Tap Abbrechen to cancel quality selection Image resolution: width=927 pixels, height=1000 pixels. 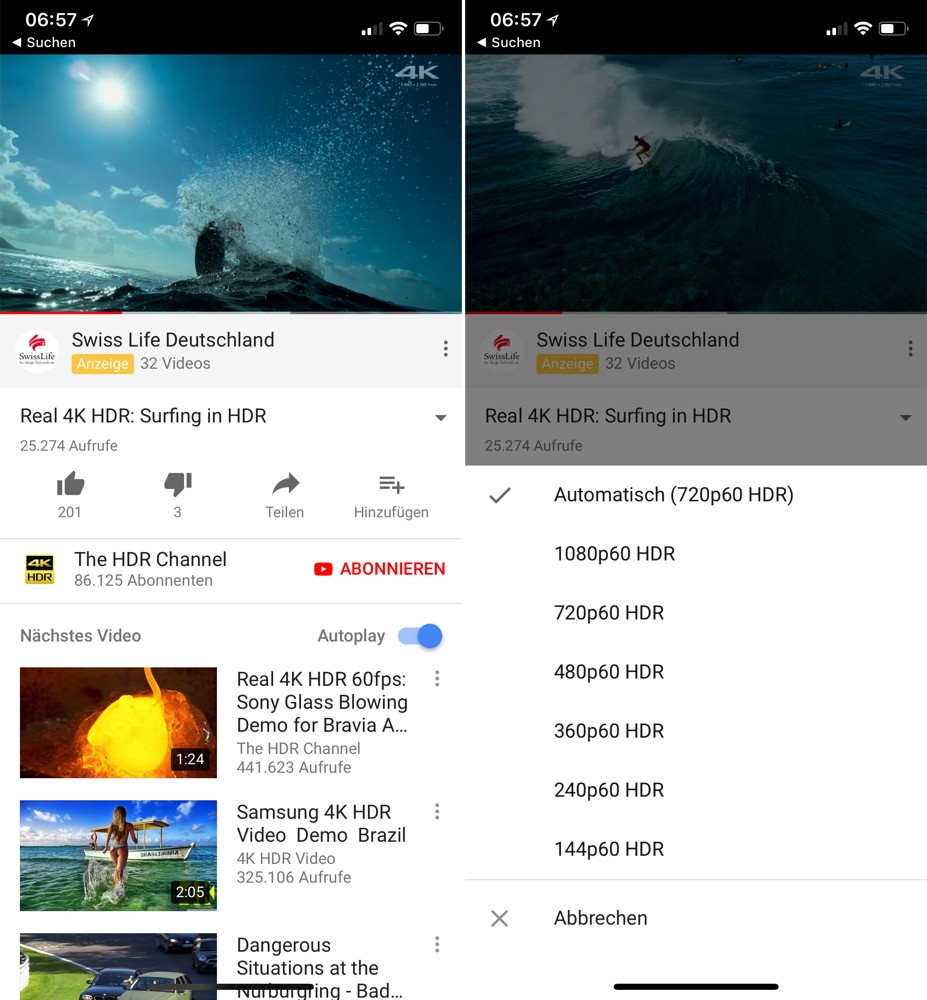click(x=600, y=918)
